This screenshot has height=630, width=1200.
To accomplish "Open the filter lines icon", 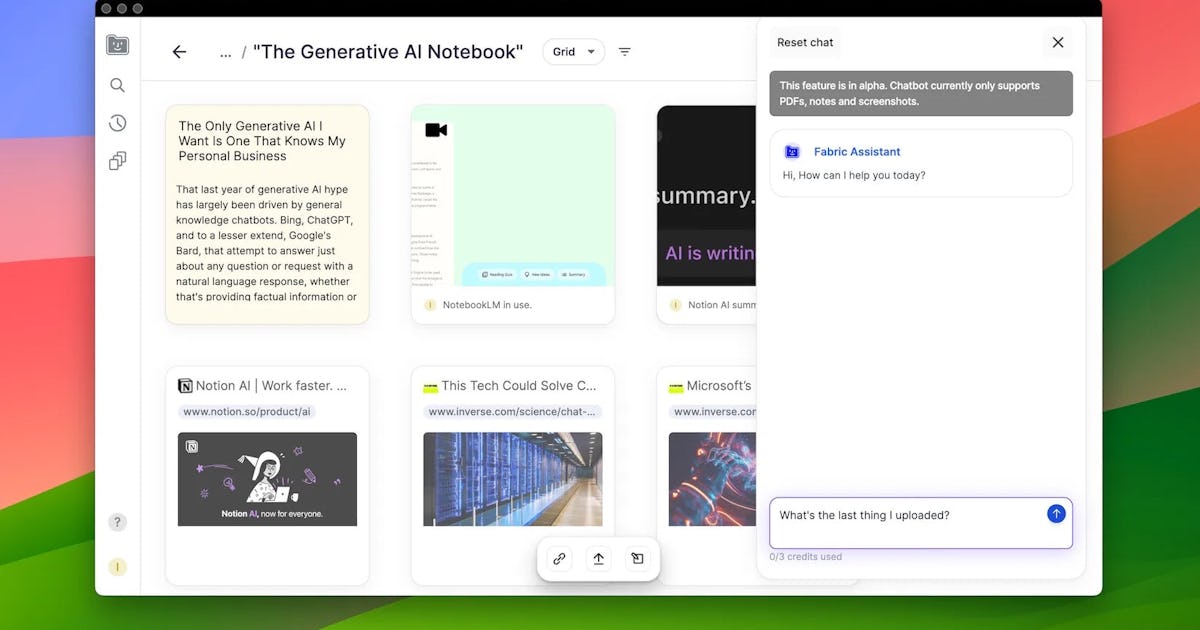I will 625,52.
